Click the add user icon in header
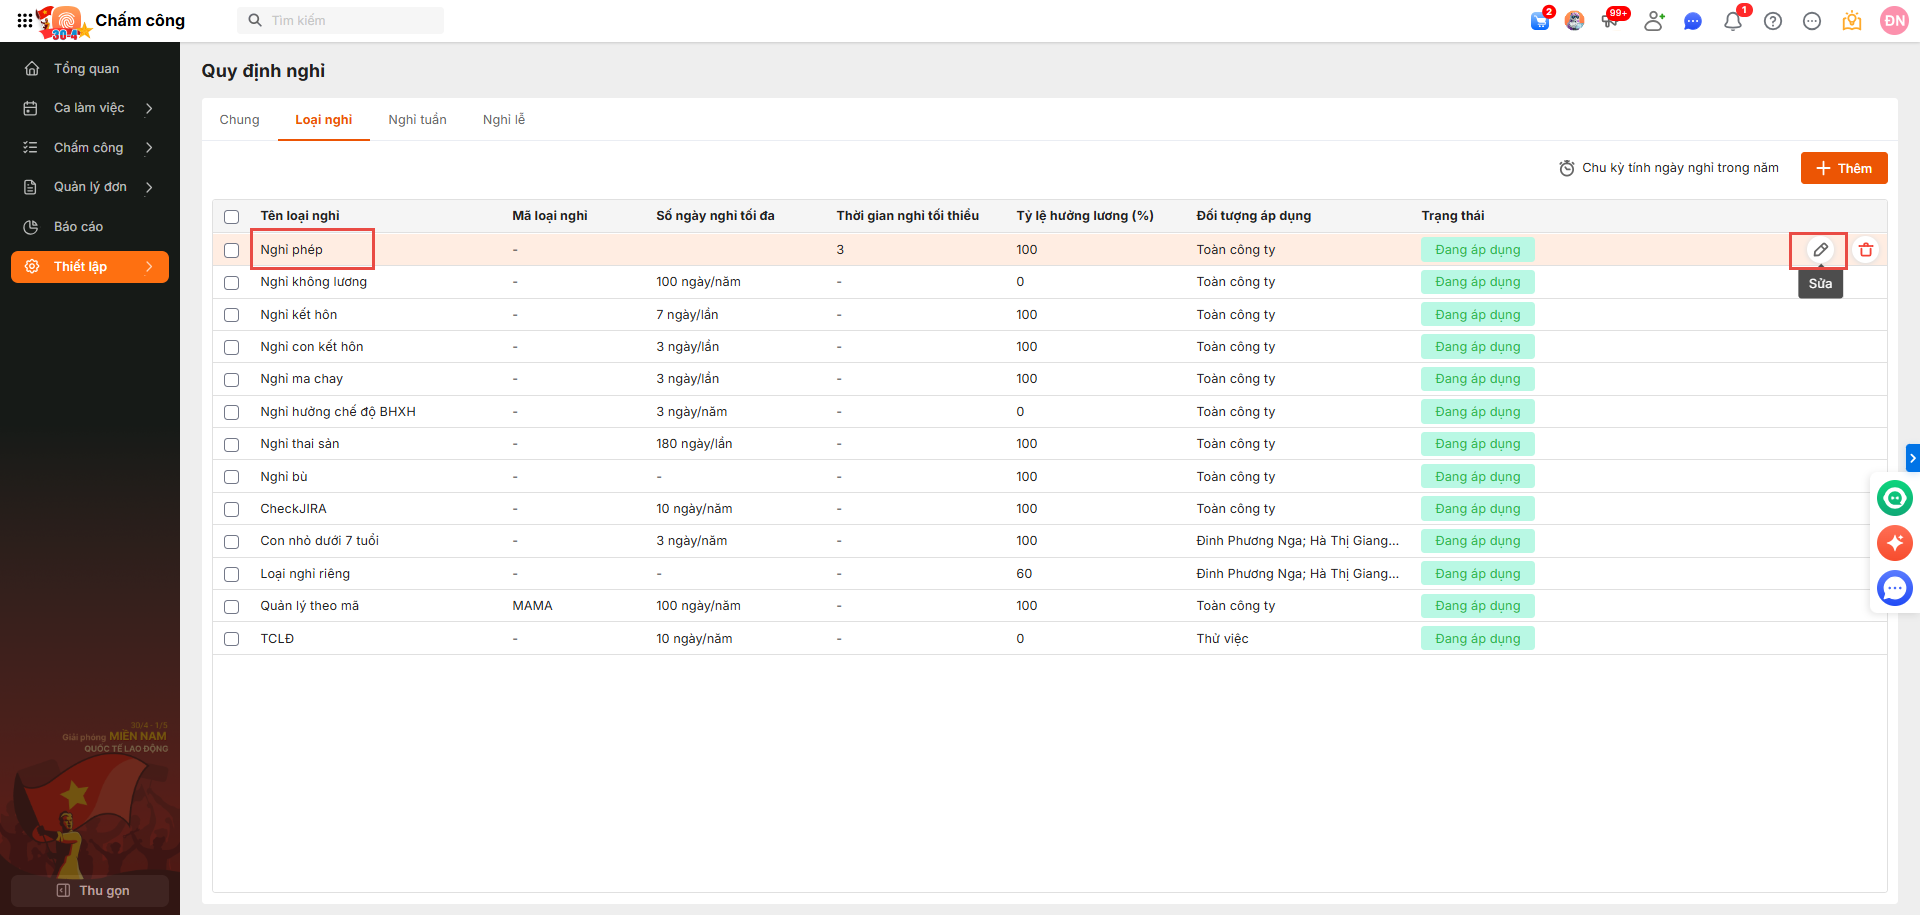1920x915 pixels. pos(1654,21)
